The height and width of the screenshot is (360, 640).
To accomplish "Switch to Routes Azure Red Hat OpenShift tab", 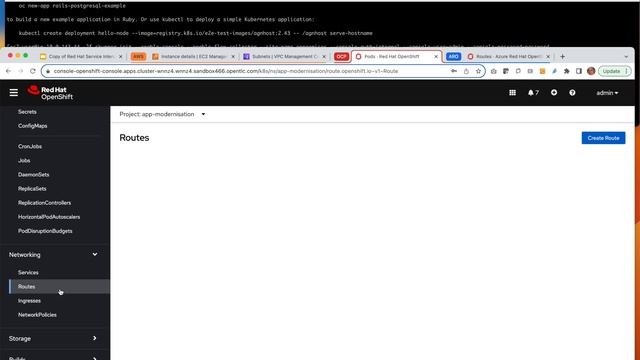I will (x=509, y=56).
